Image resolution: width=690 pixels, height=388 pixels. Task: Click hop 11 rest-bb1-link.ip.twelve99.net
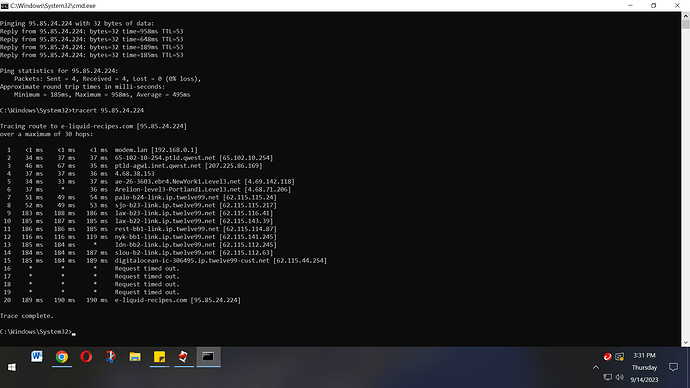195,229
